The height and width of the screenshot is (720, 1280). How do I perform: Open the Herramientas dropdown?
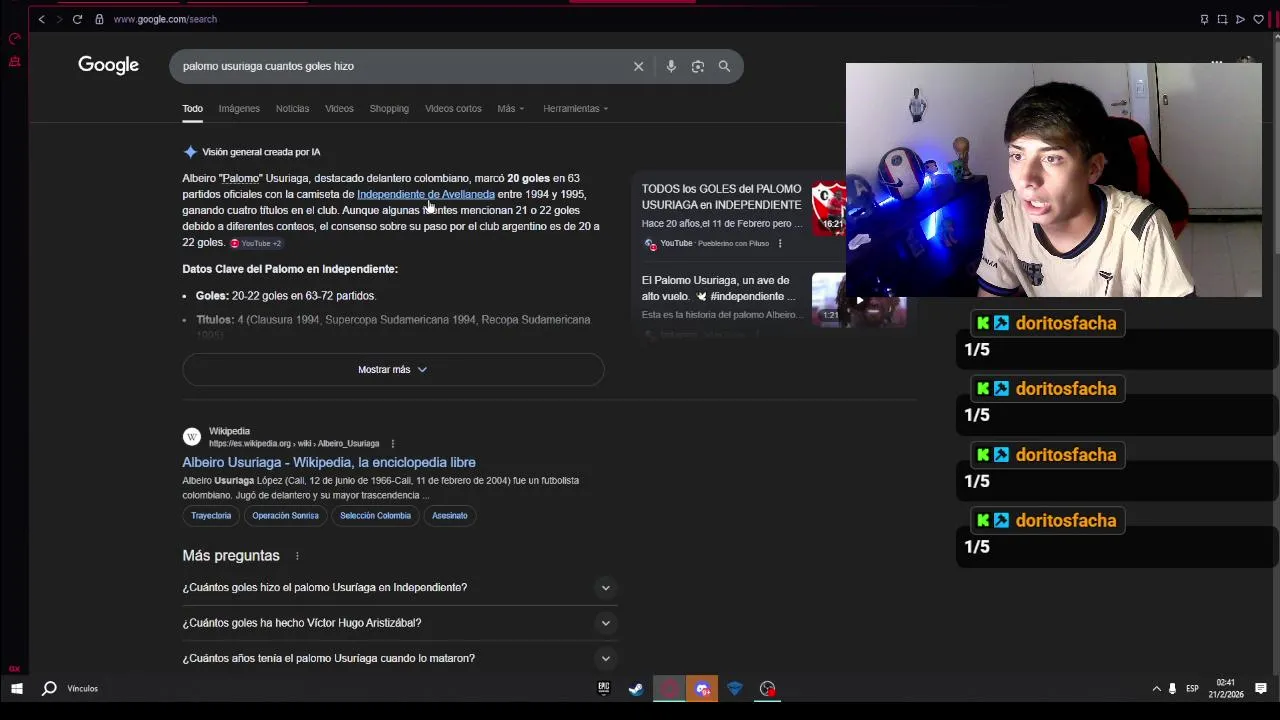575,108
